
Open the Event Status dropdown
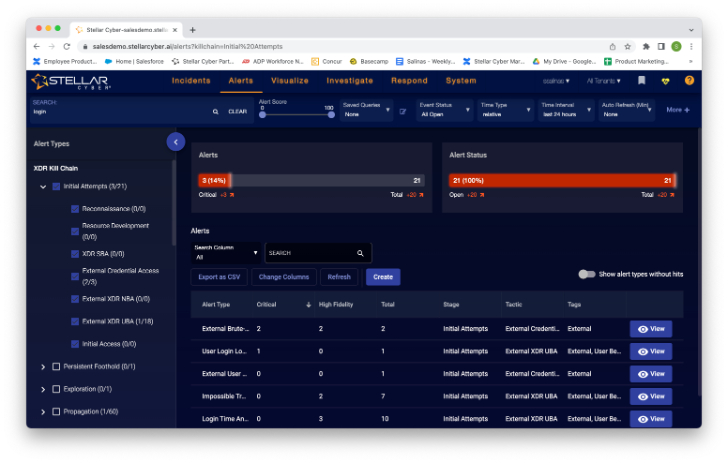pos(445,110)
